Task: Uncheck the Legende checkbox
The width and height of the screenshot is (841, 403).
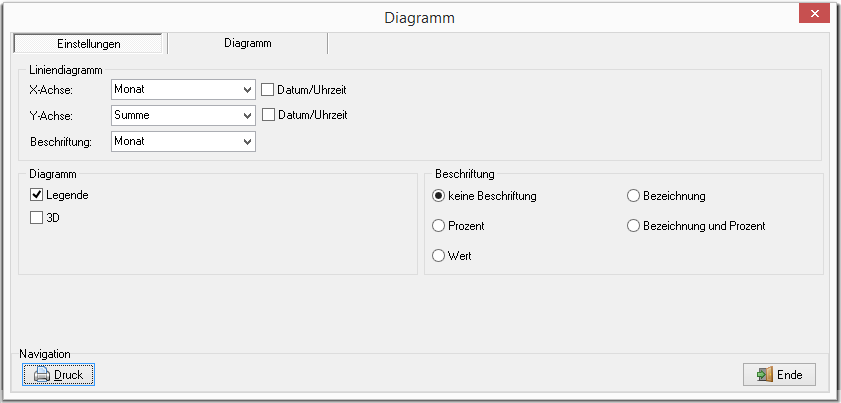Action: tap(36, 195)
